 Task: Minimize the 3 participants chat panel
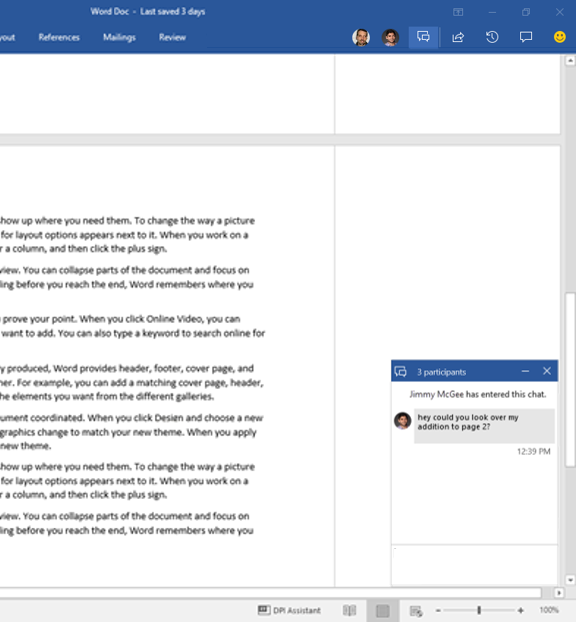[525, 371]
